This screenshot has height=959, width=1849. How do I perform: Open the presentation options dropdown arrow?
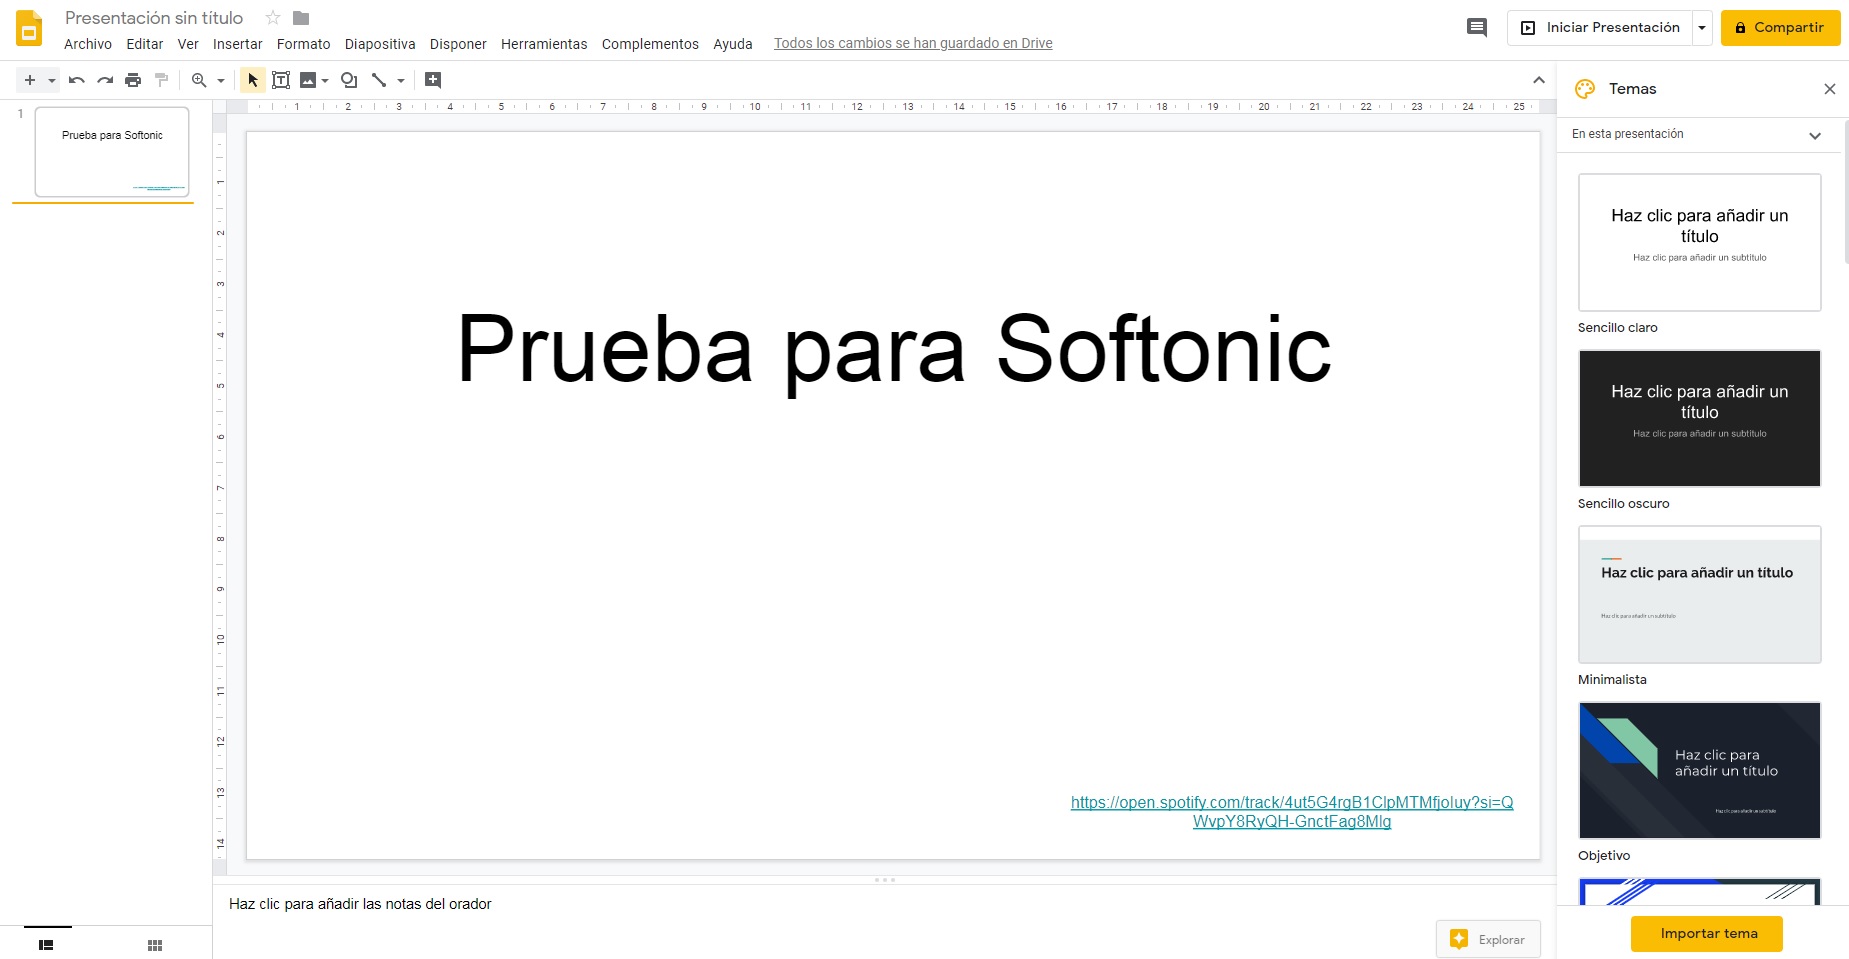pyautogui.click(x=1702, y=28)
